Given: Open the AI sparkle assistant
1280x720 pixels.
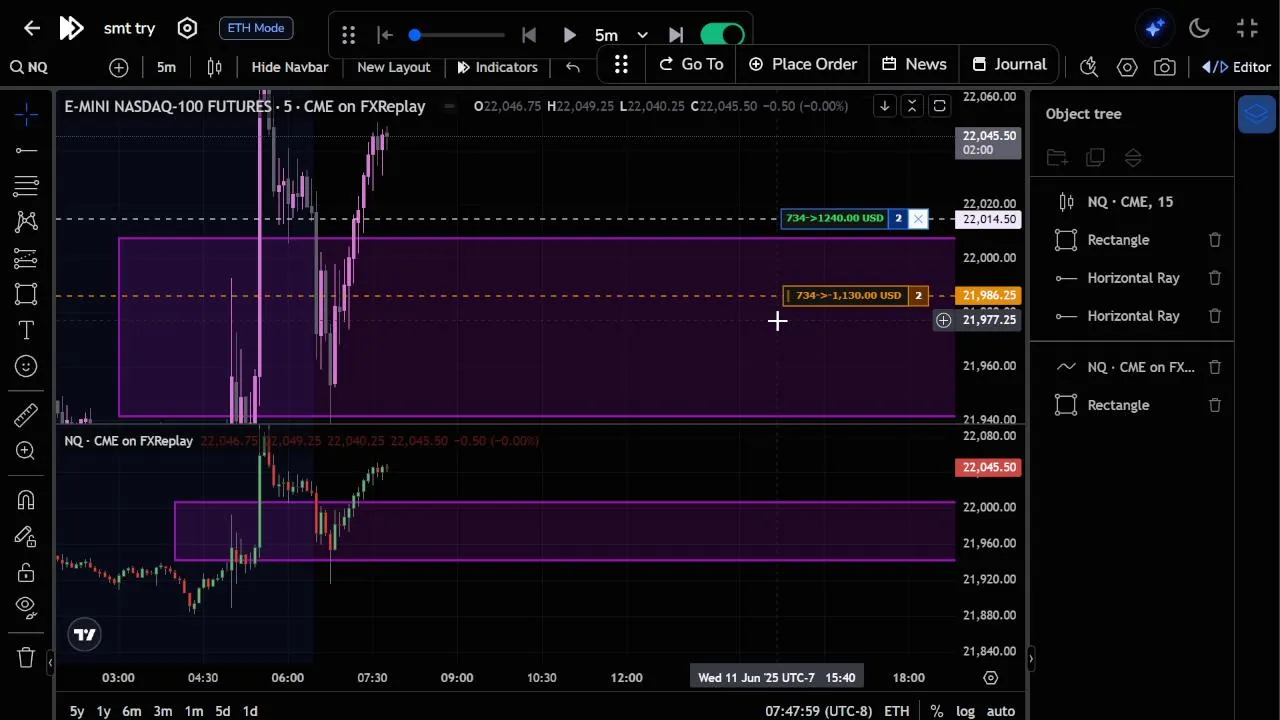Looking at the screenshot, I should tap(1155, 28).
